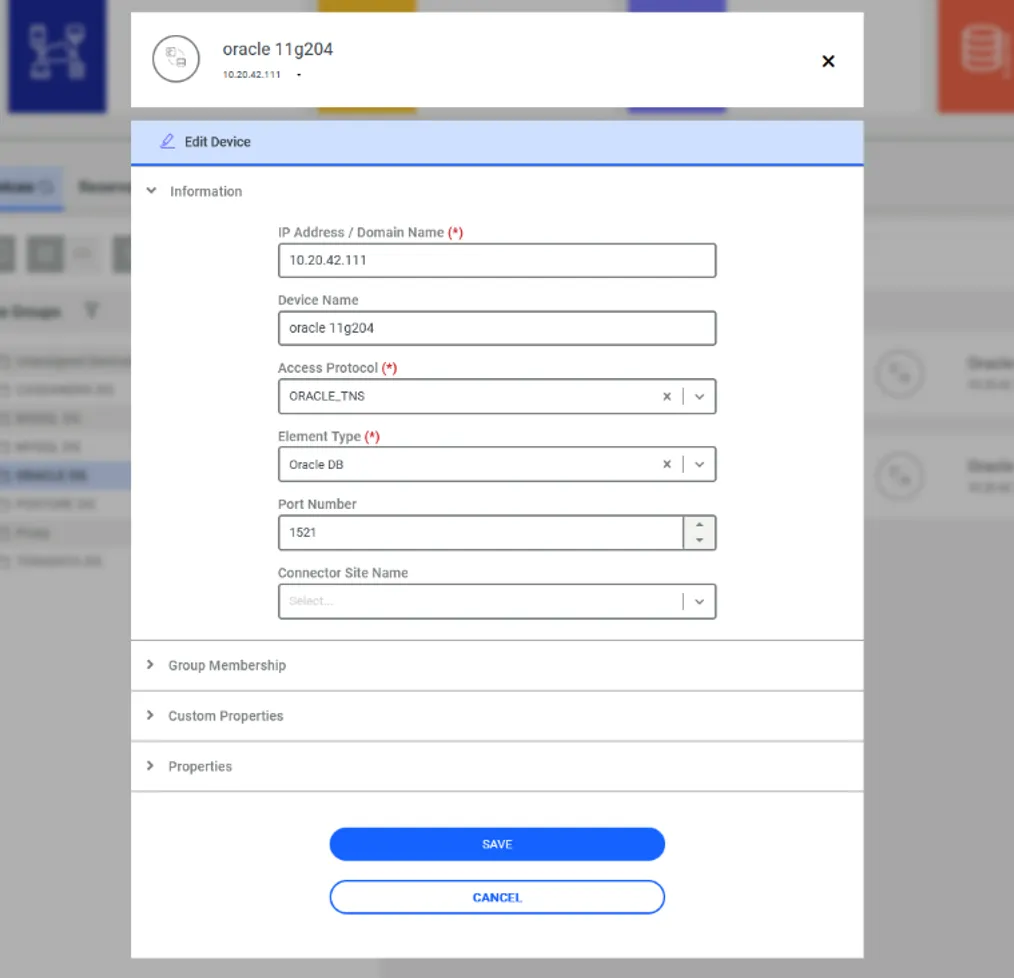
Task: Click the Device Name input field
Action: (x=497, y=328)
